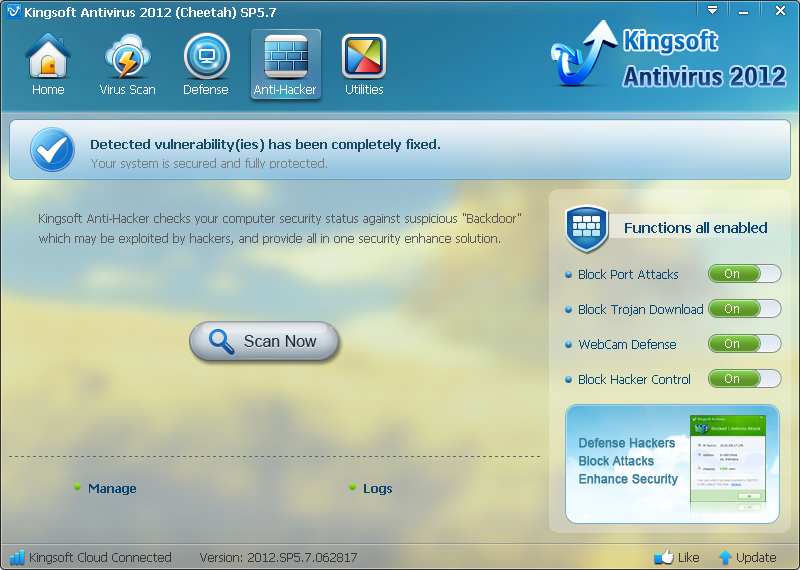This screenshot has height=570, width=800.
Task: Open the Virus Scan cloud icon
Action: coord(127,58)
